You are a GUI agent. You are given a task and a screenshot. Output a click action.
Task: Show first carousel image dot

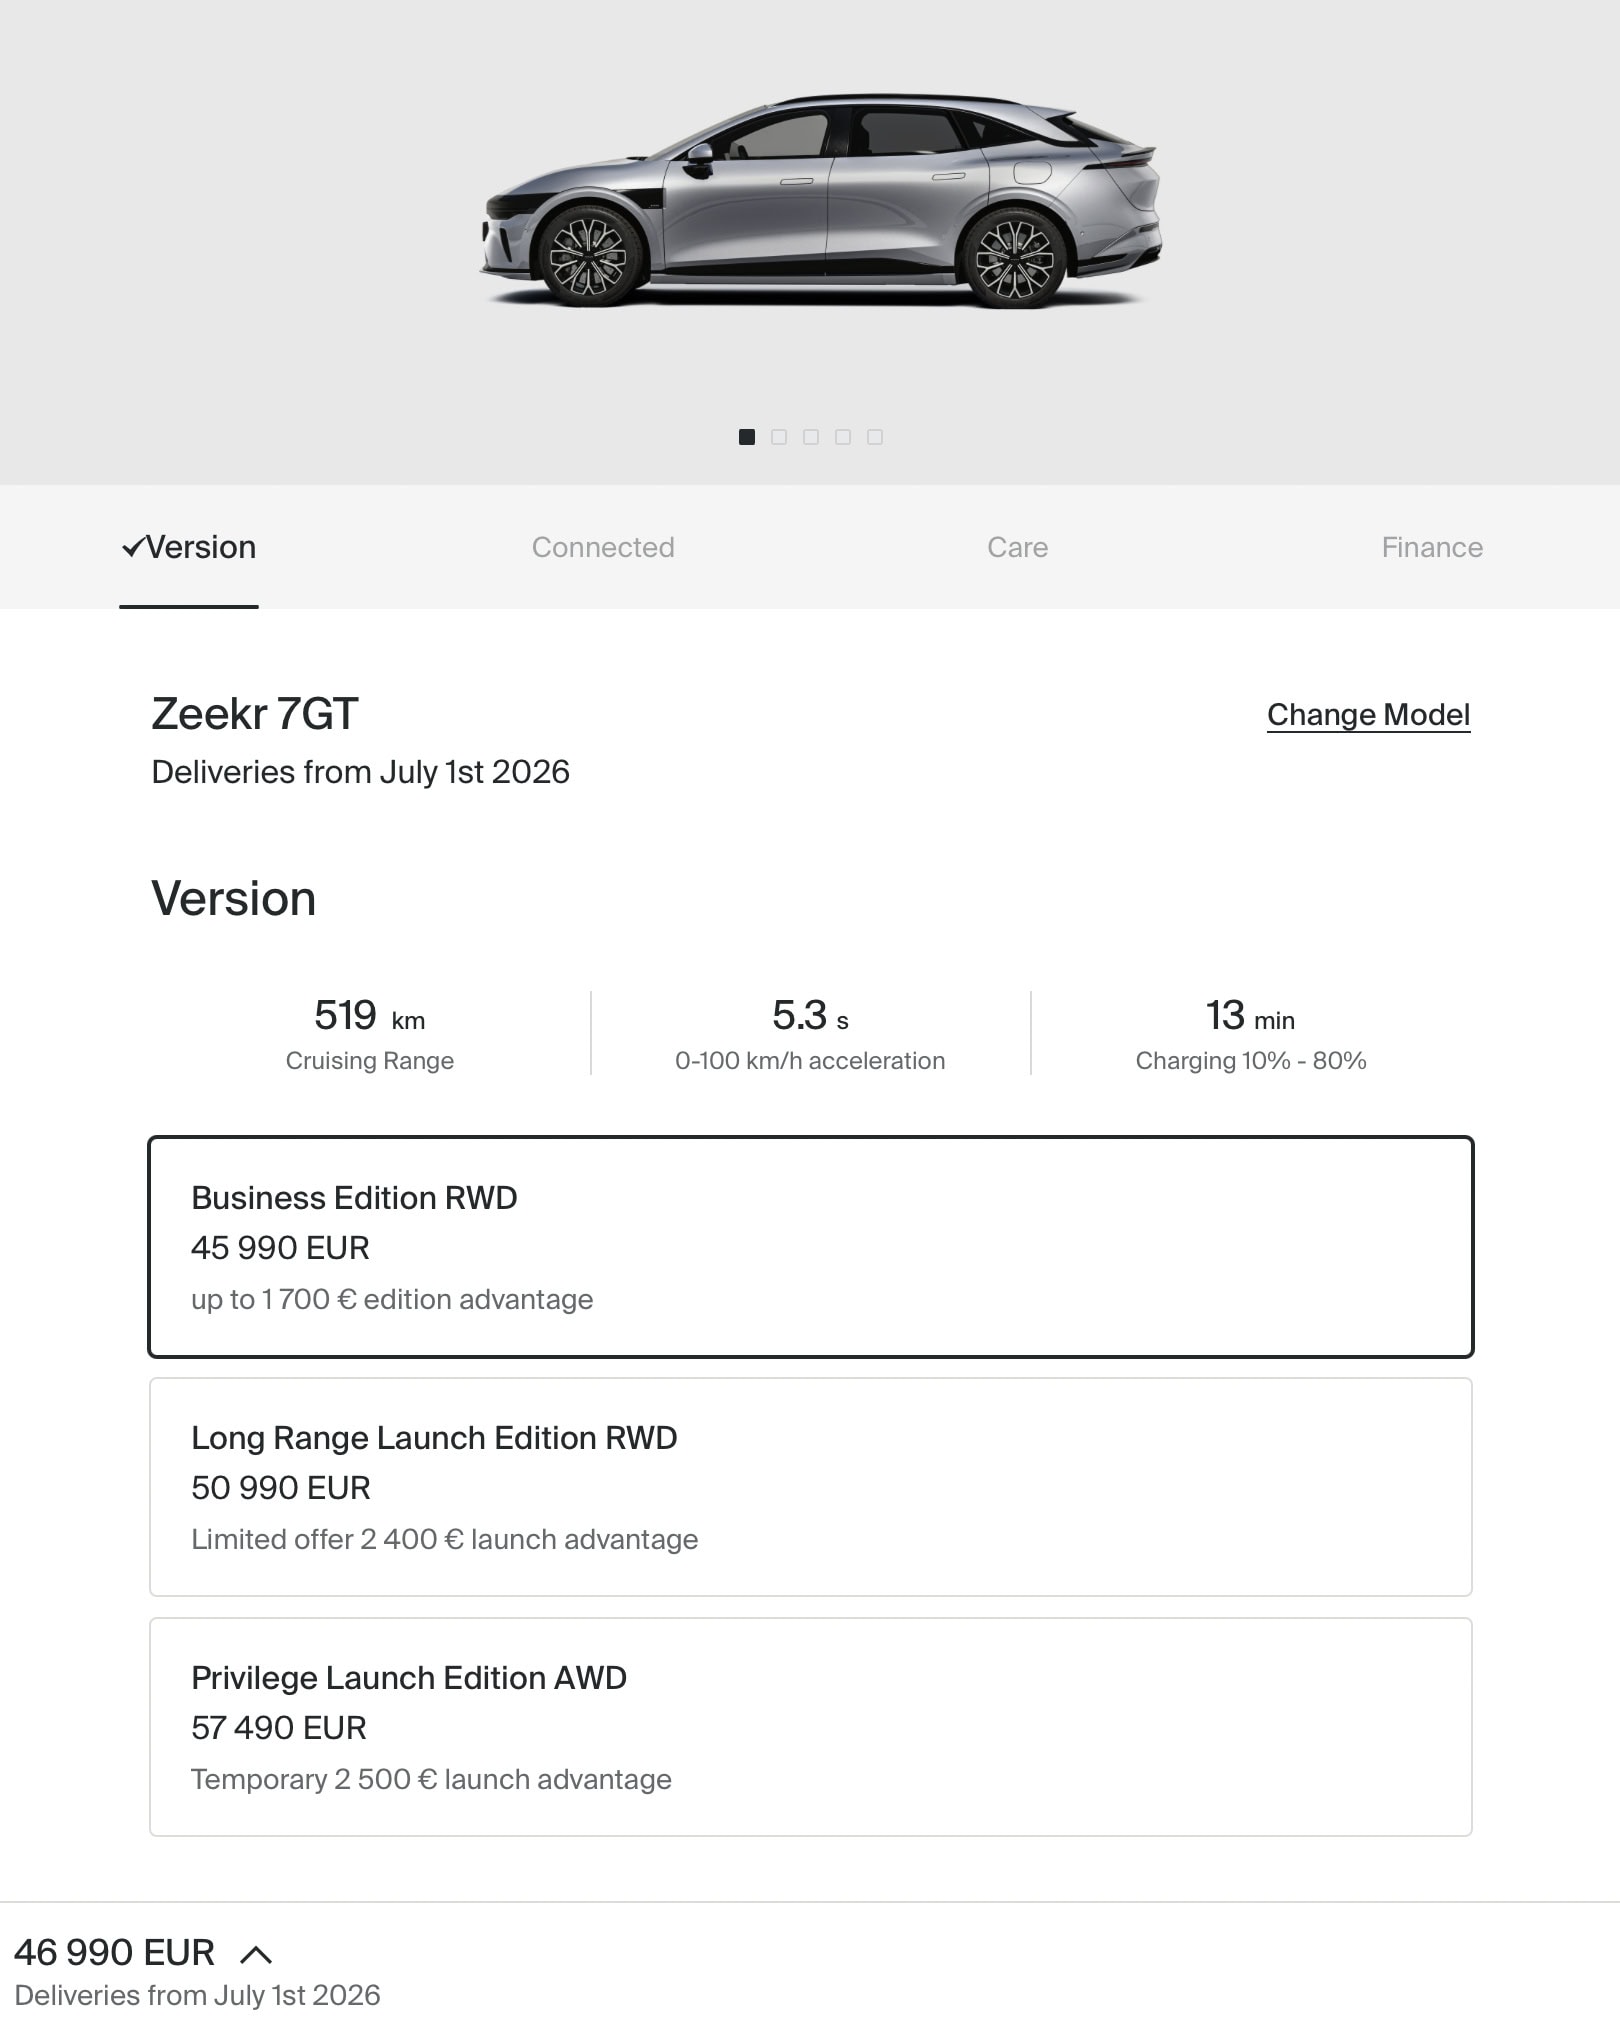point(746,437)
